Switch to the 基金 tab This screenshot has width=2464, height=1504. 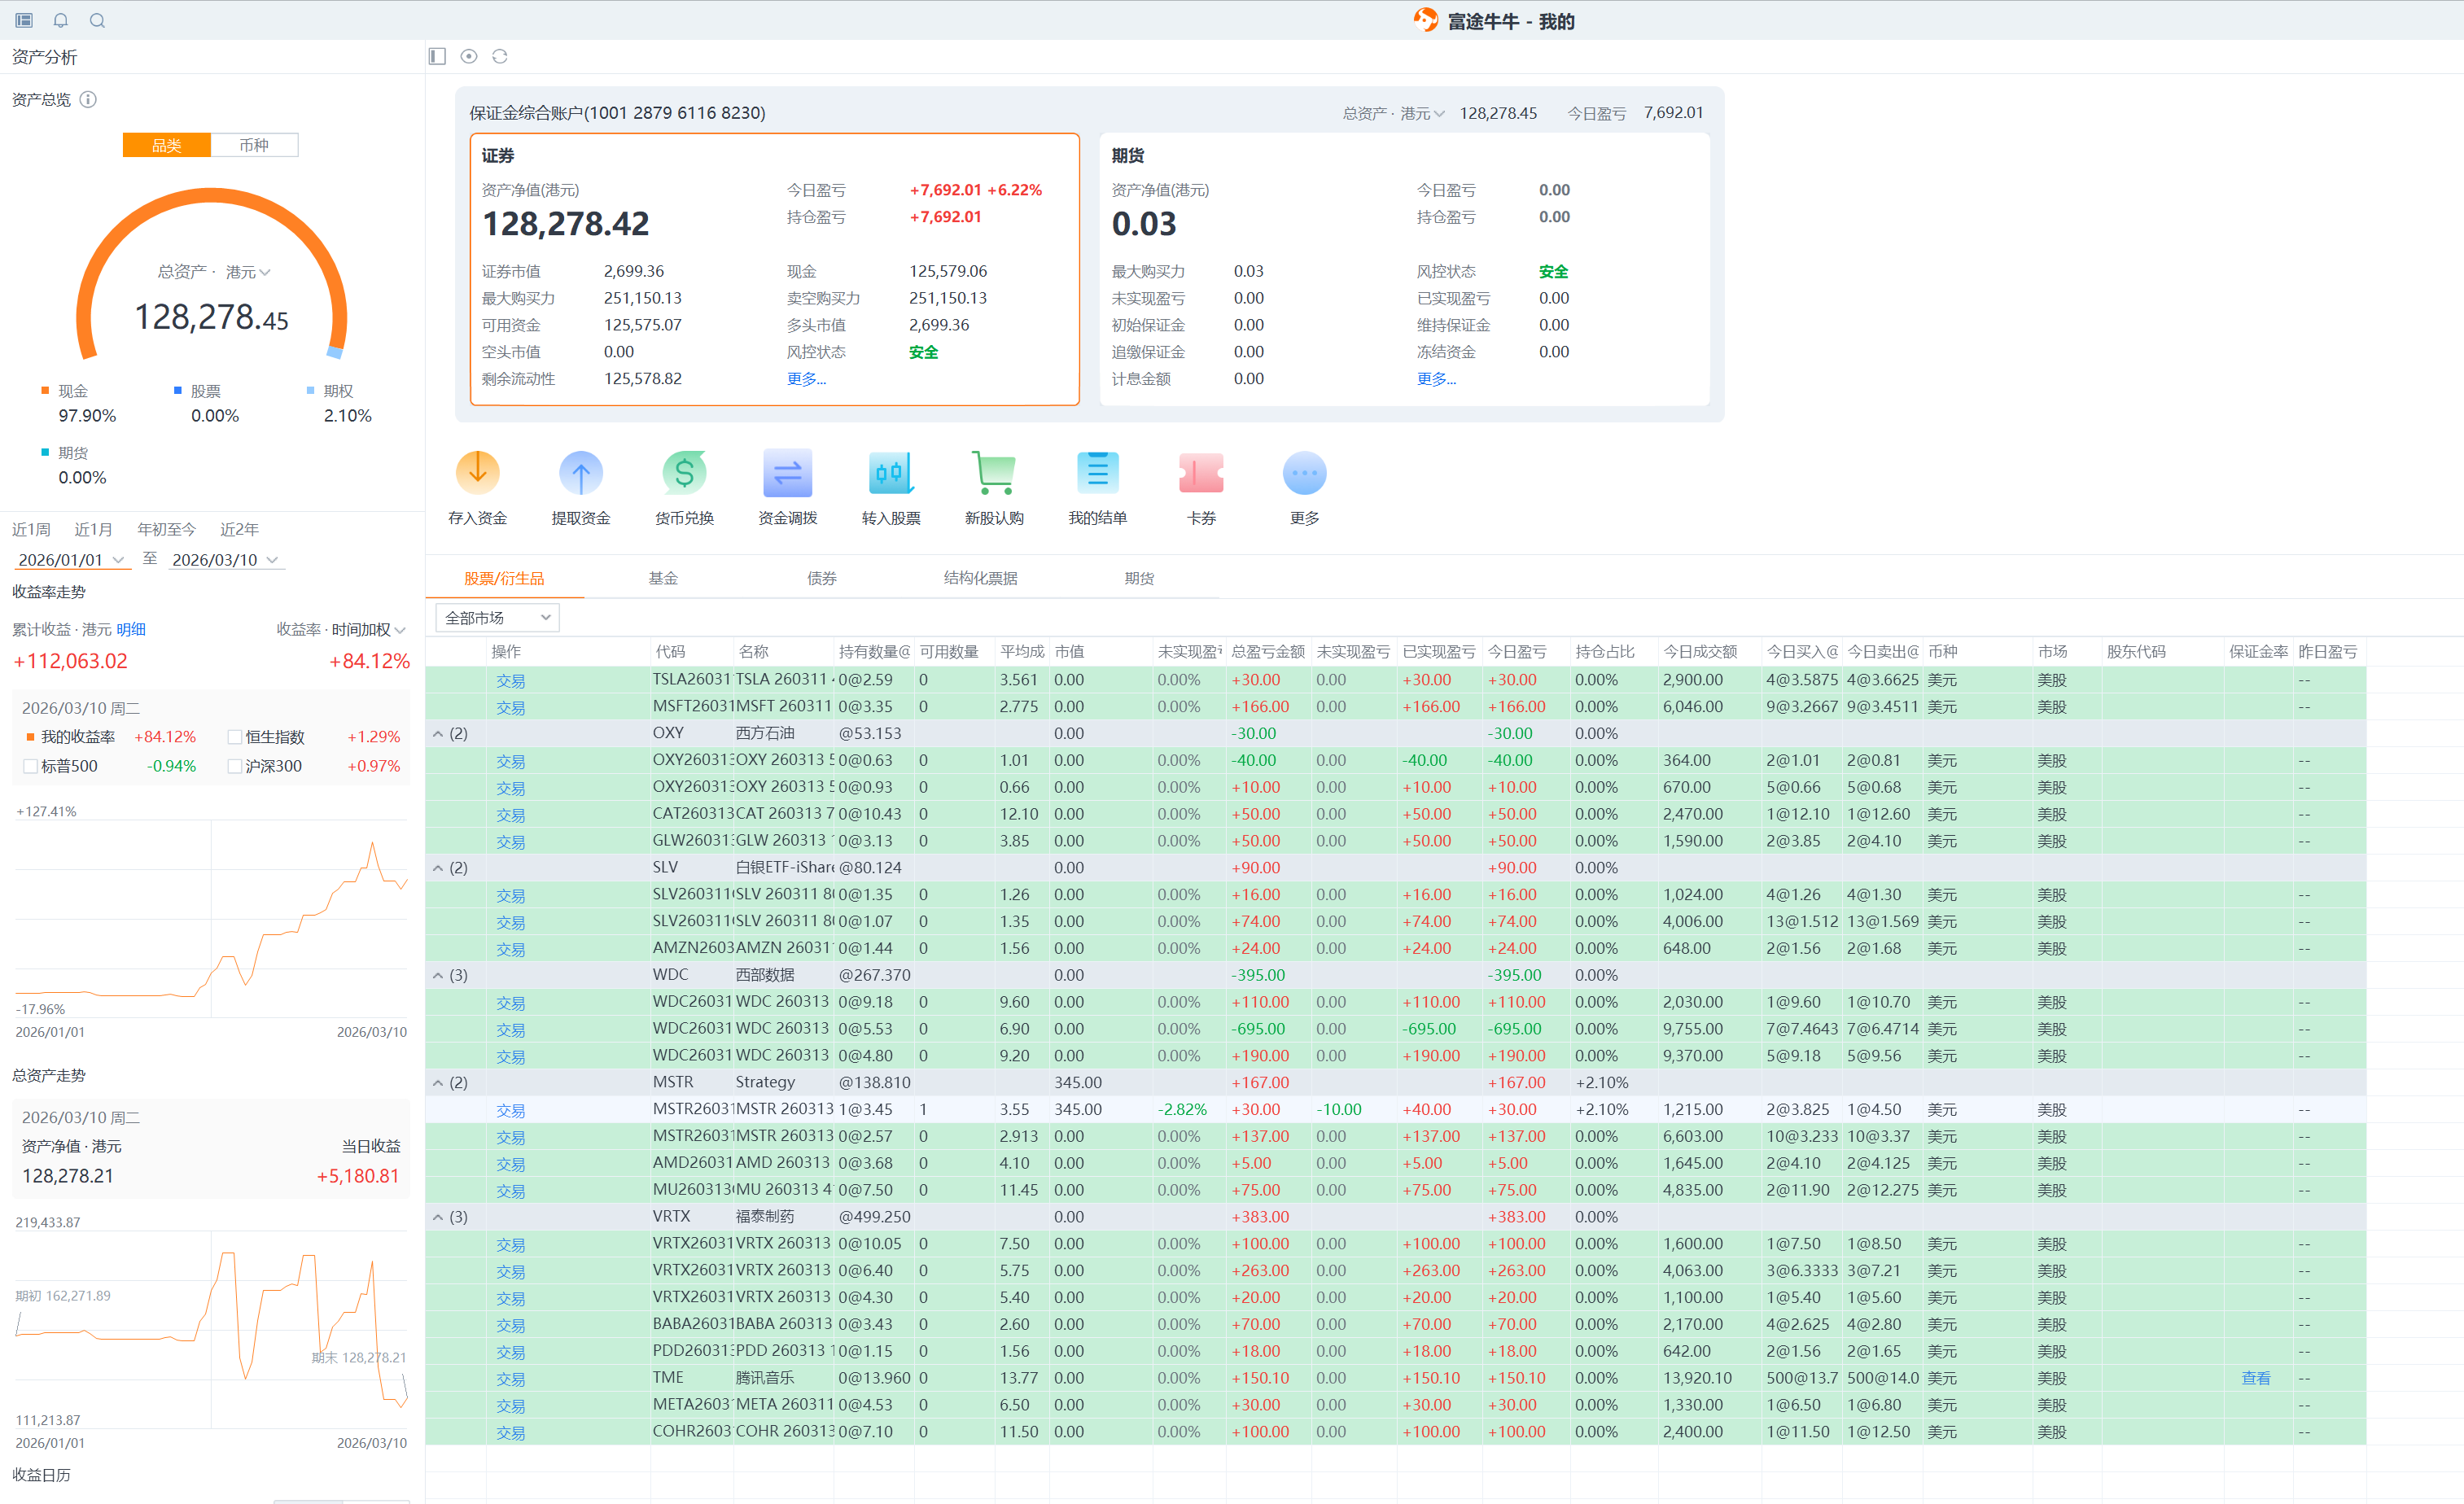662,578
